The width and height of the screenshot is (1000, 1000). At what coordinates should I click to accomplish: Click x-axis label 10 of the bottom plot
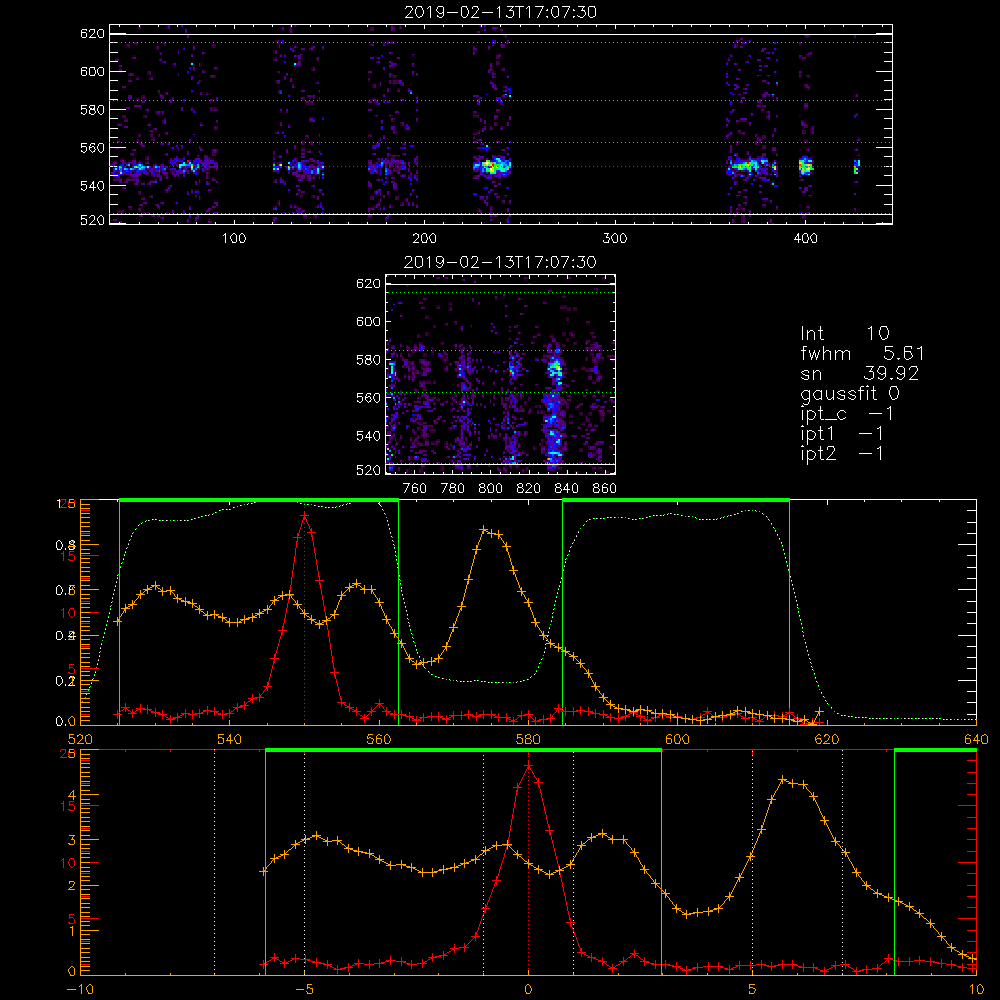976,989
